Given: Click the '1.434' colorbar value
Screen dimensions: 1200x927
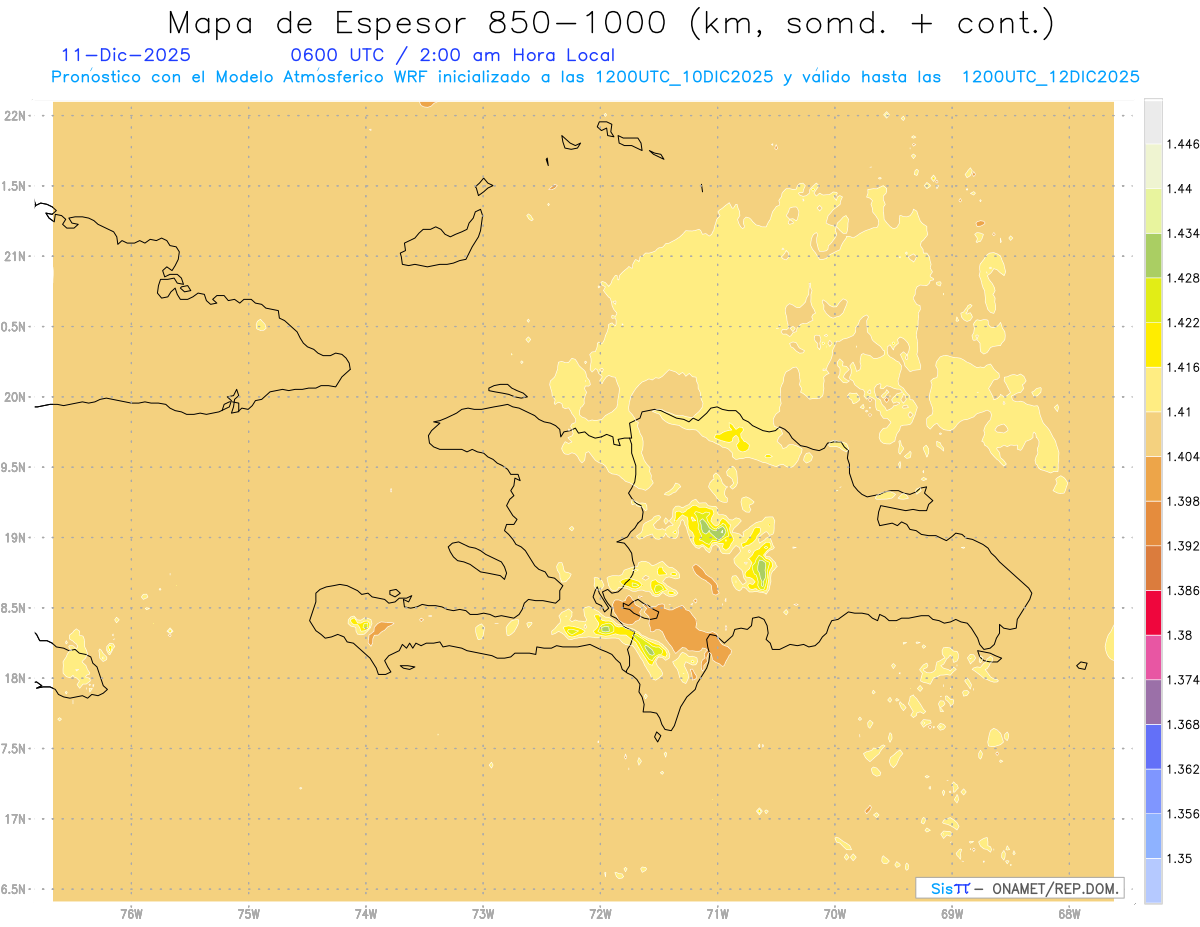Looking at the screenshot, I should point(1183,233).
